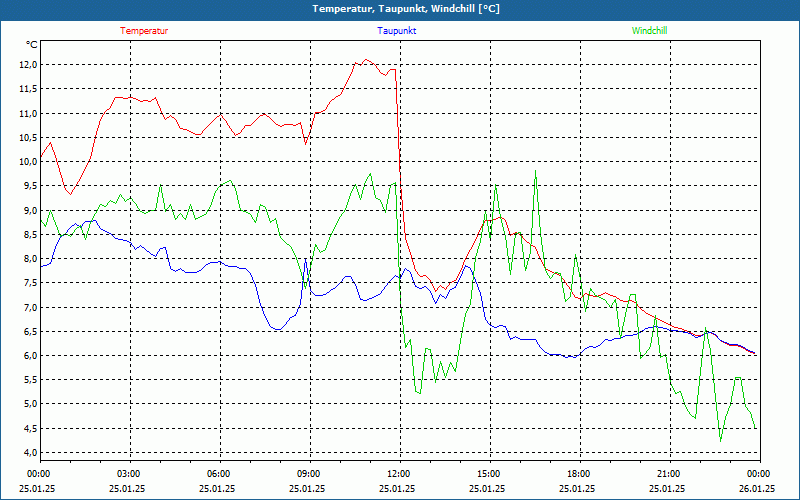The height and width of the screenshot is (500, 800).
Task: Click the 4,5 y-axis value
Action: pyautogui.click(x=31, y=428)
